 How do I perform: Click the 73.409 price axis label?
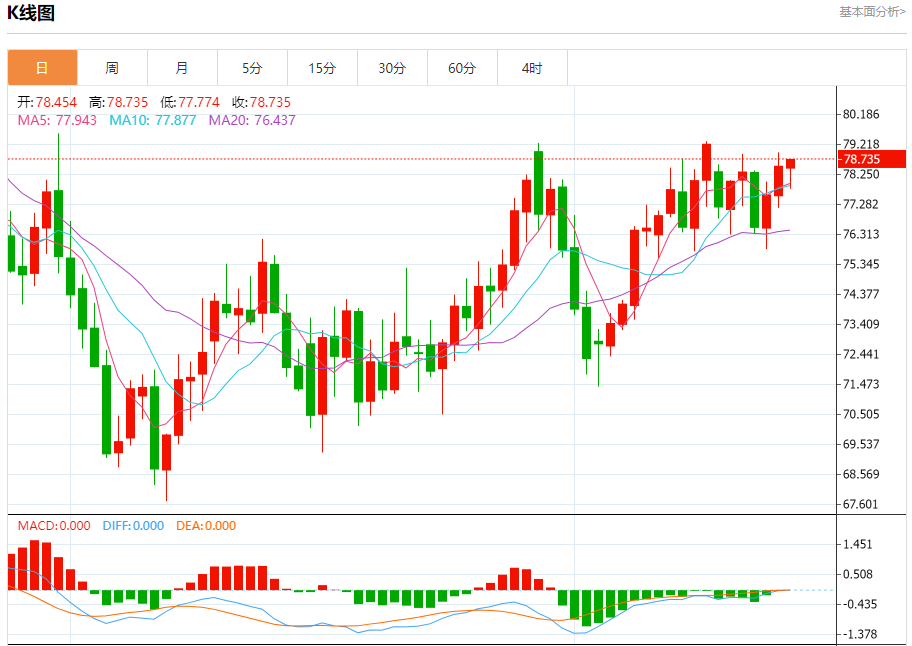[x=861, y=324]
